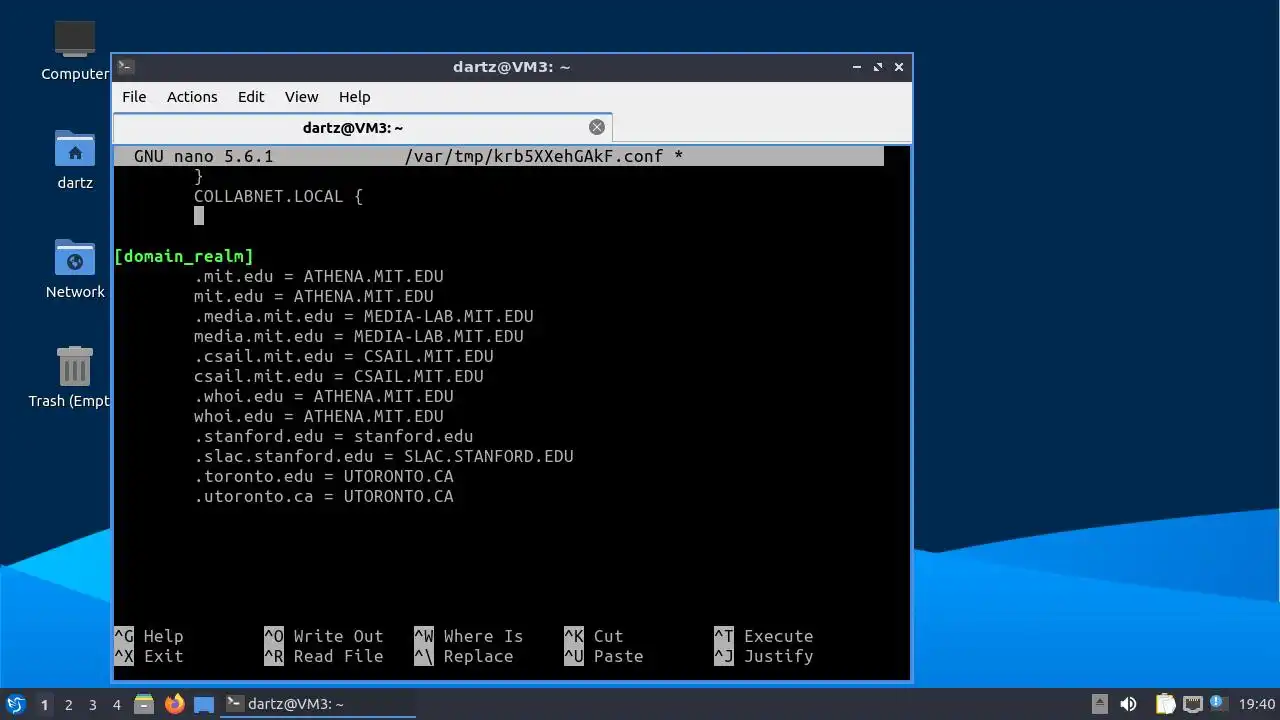Image resolution: width=1280 pixels, height=720 pixels.
Task: Open the Computer desktop icon
Action: tap(75, 40)
